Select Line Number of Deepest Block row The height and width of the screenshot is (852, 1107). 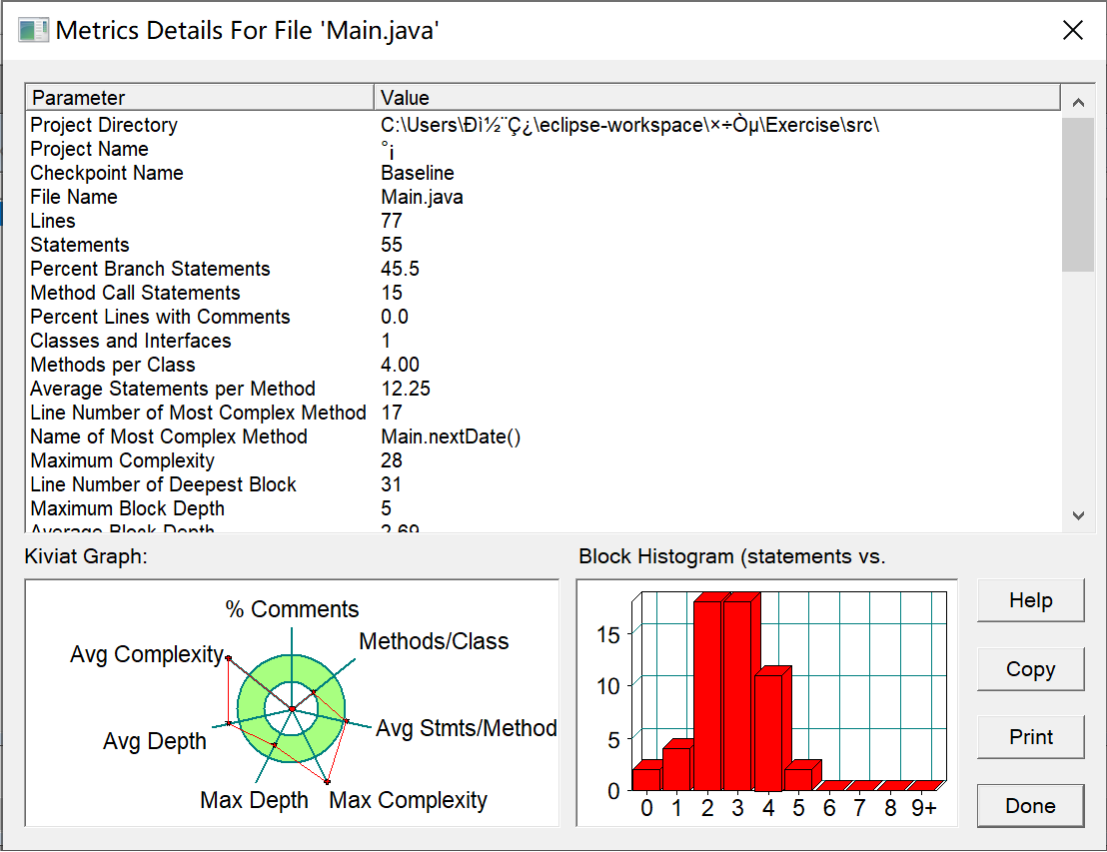(544, 485)
